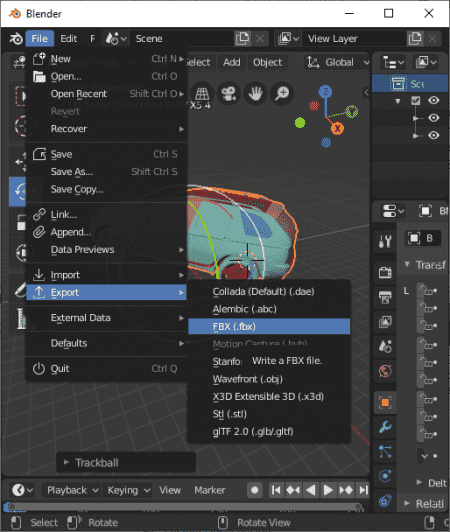The width and height of the screenshot is (450, 532).
Task: Toggle eye visibility of top collection row
Action: (433, 100)
